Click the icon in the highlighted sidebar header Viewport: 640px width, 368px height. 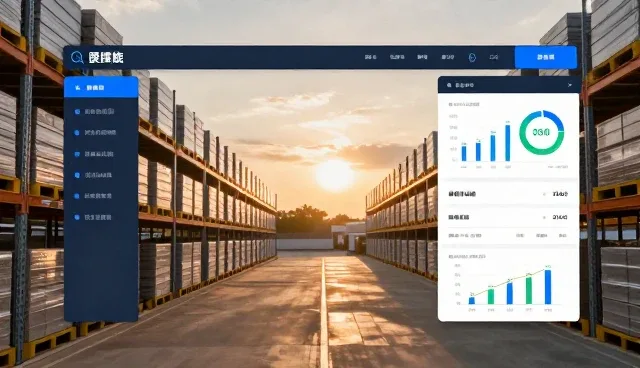[78, 88]
